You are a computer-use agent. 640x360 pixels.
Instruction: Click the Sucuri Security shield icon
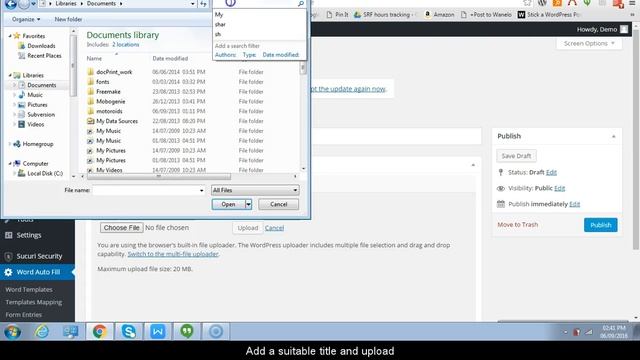click(8, 256)
